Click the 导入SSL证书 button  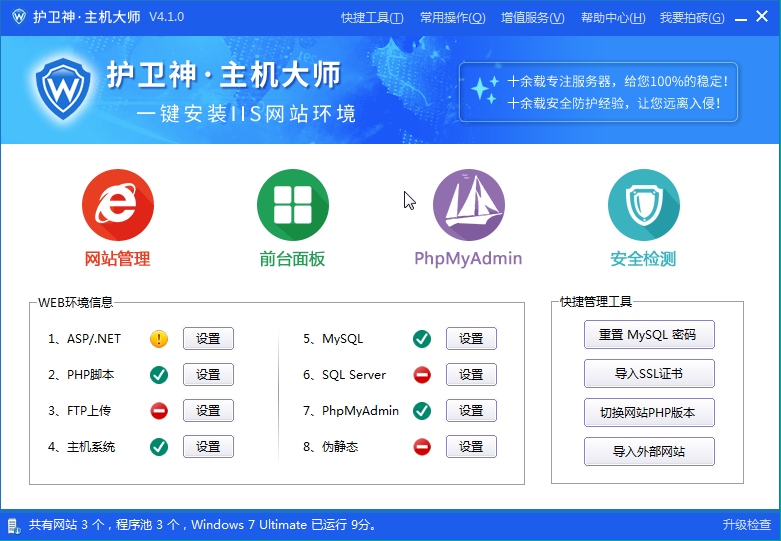649,373
